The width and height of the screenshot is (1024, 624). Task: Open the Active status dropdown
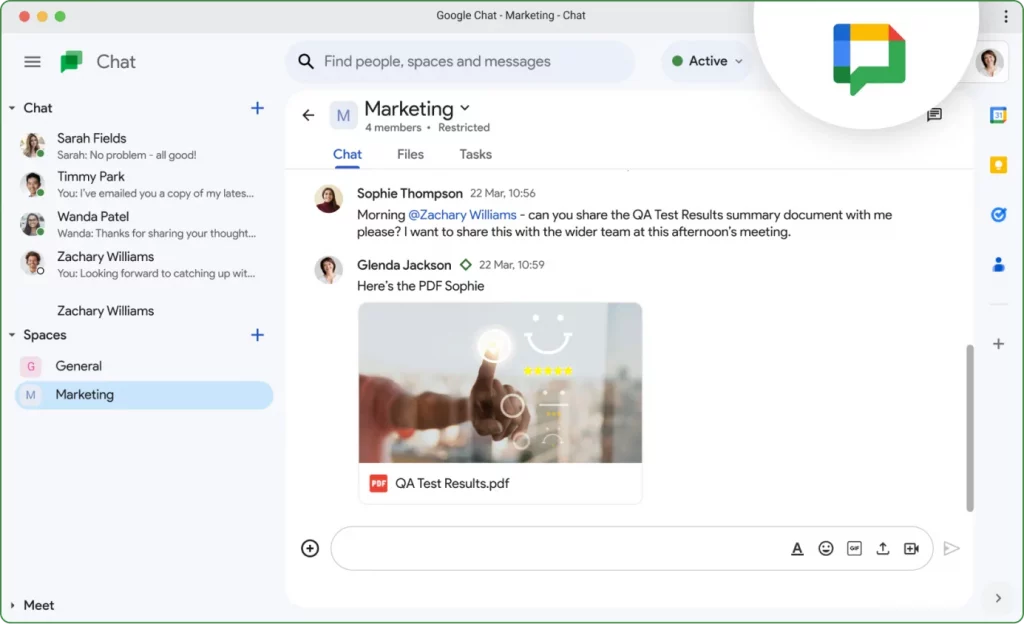707,61
